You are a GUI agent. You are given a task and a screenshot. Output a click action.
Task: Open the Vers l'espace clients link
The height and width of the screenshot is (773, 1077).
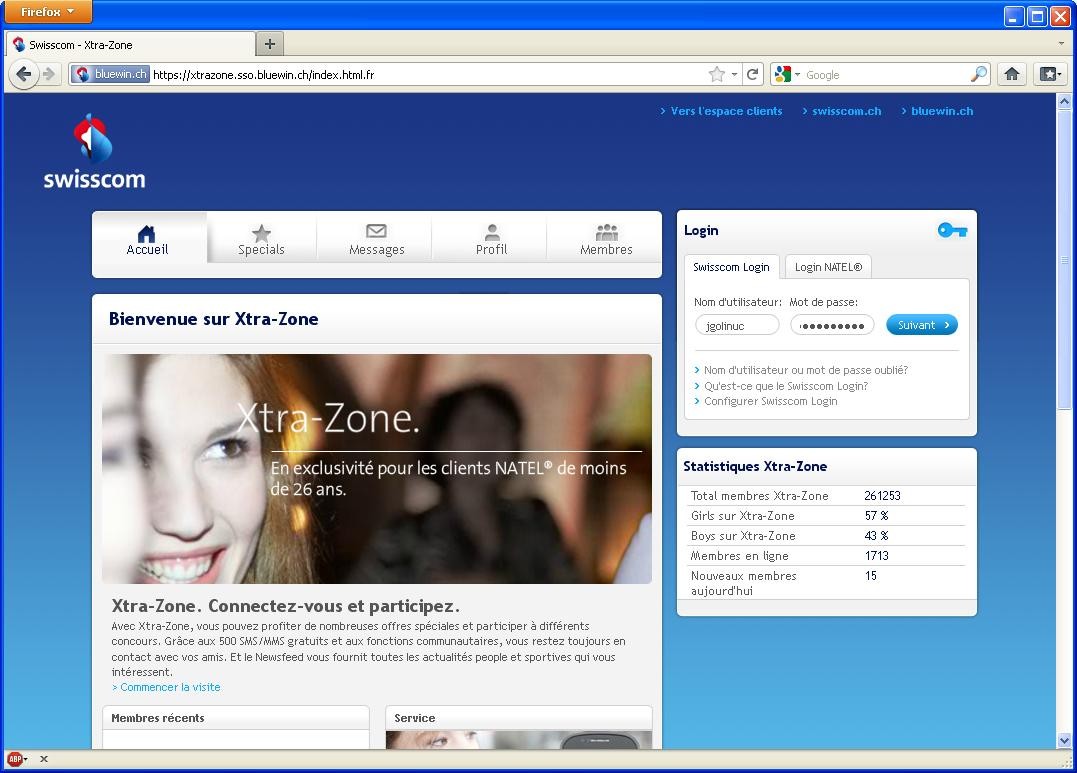(724, 111)
